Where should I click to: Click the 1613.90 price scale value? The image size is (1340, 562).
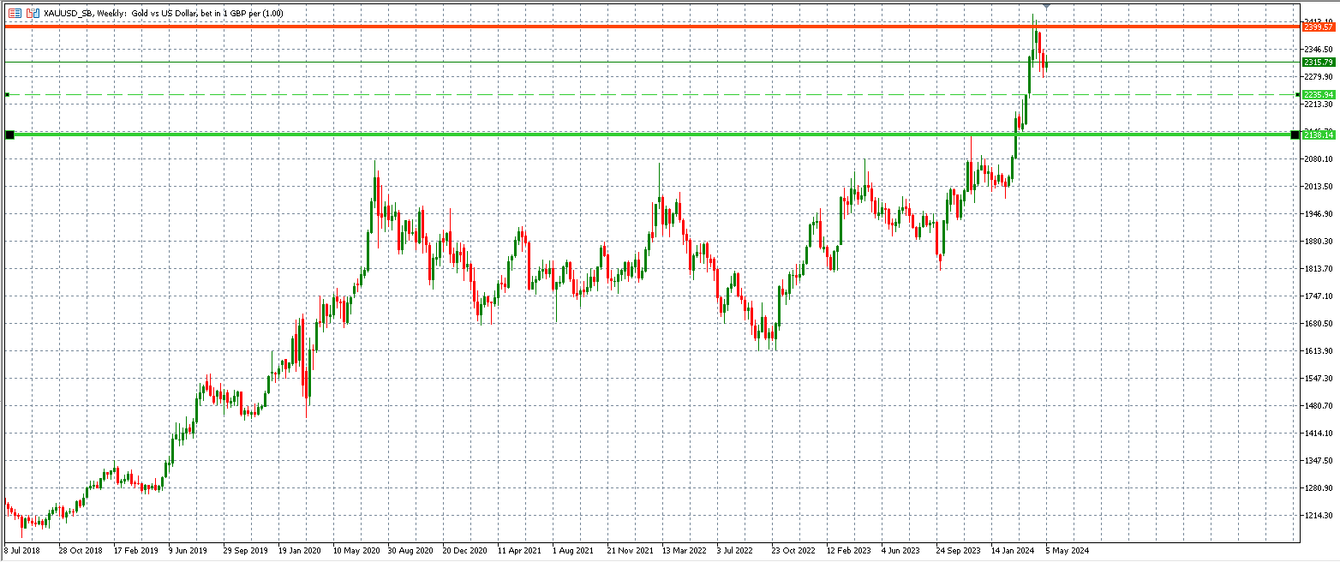tap(1319, 351)
